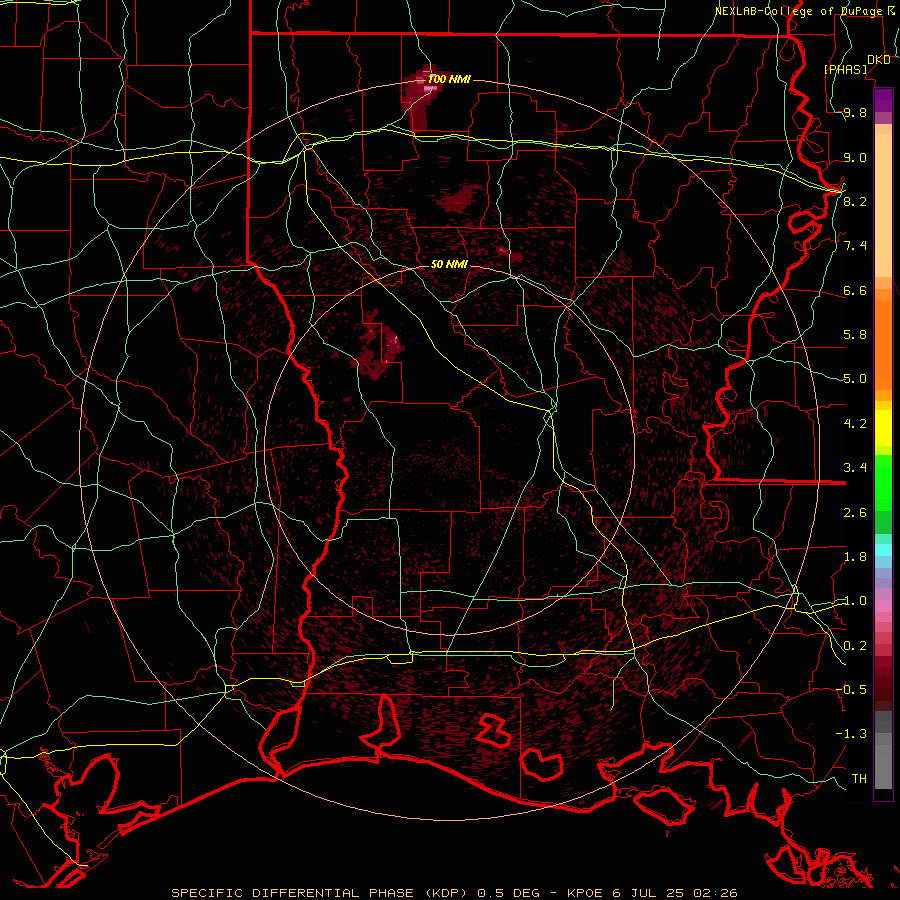Select the 9.0 value on the color scale
Screen dimensions: 900x900
pos(855,157)
